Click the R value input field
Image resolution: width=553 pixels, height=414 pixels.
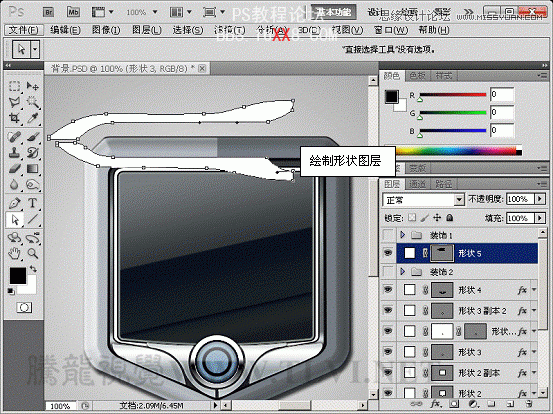click(x=502, y=95)
